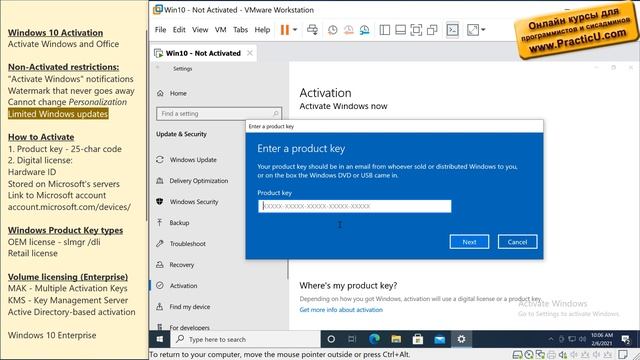Click the Cortana circle taskbar icon
This screenshot has width=640, height=360.
point(331,339)
